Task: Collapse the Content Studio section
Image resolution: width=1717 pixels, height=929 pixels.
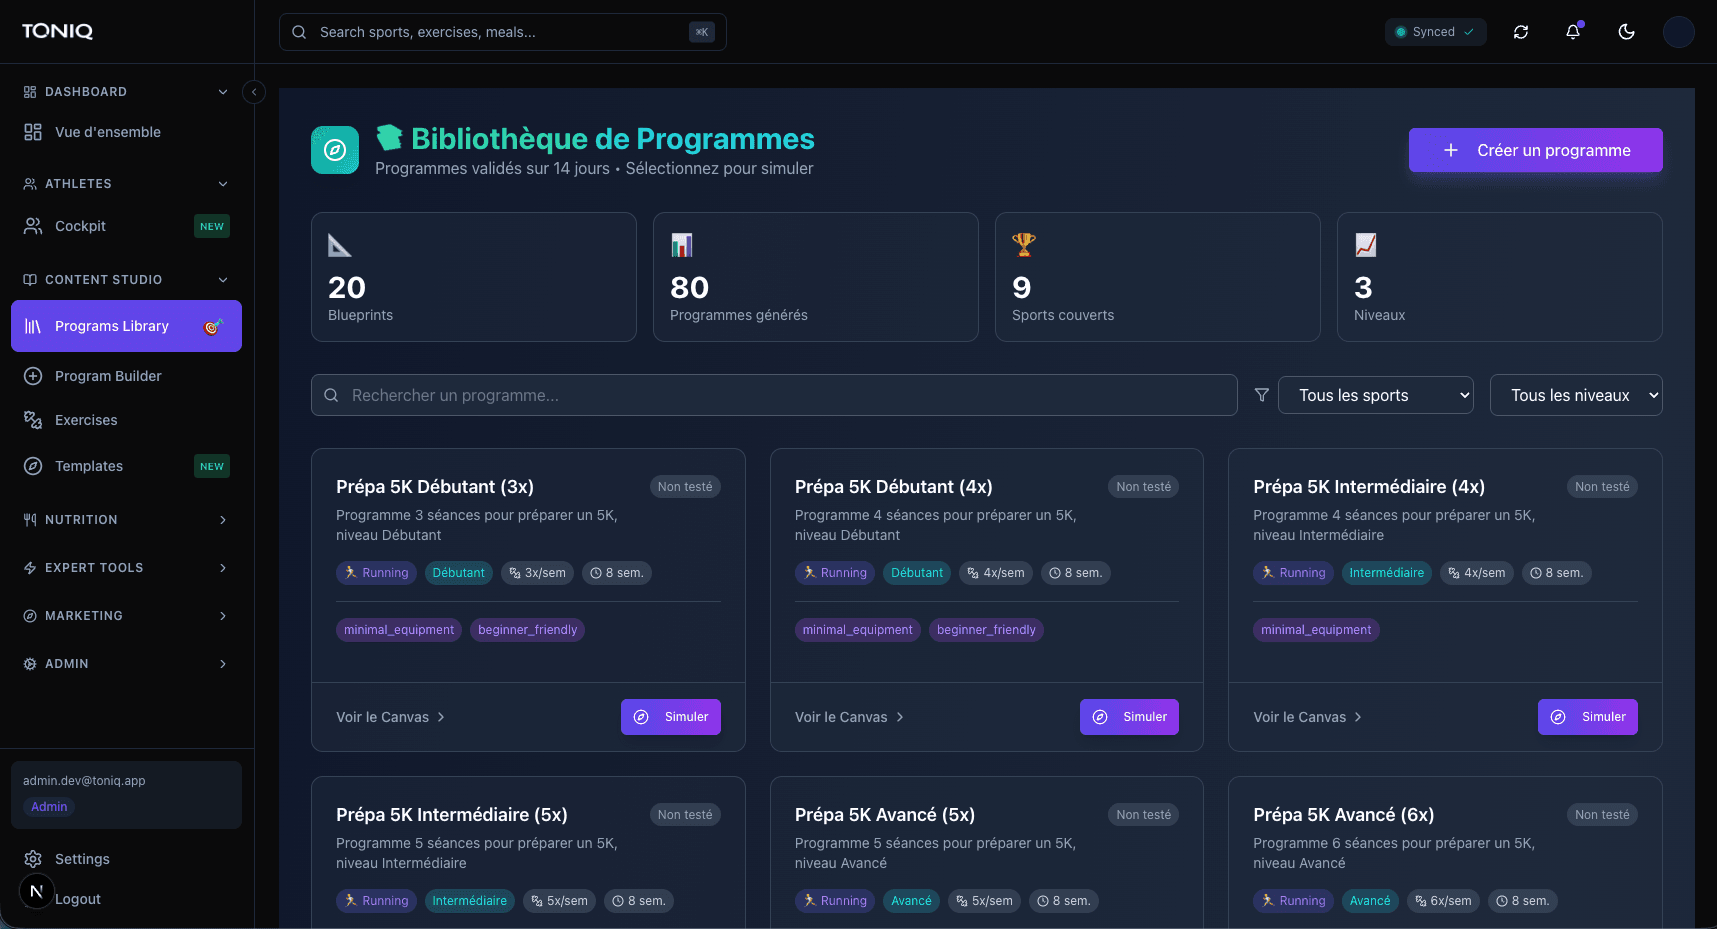Action: [126, 280]
